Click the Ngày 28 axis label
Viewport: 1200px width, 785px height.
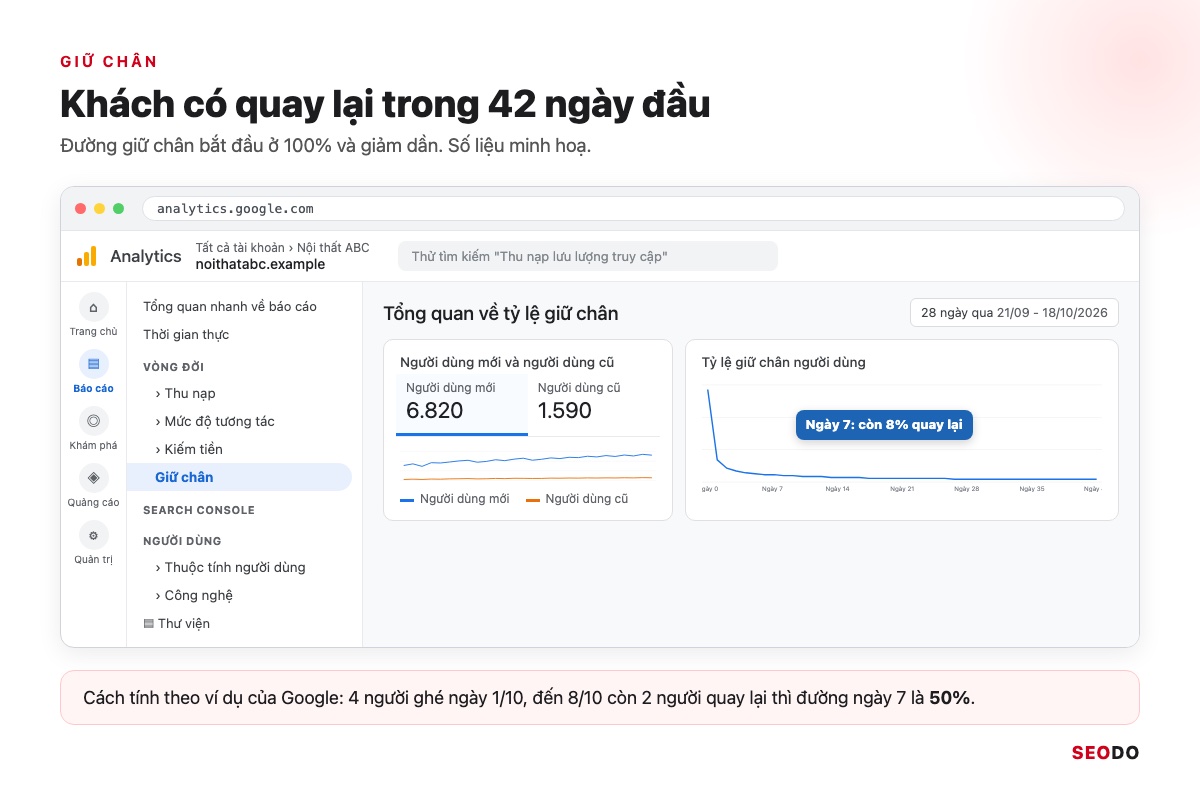point(967,489)
